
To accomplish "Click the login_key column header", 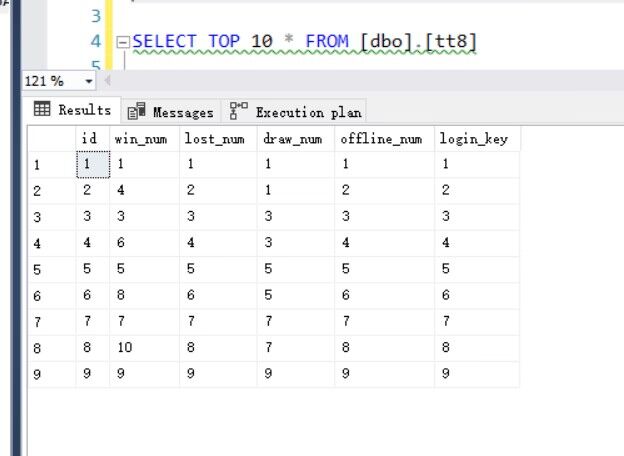I will pos(476,139).
